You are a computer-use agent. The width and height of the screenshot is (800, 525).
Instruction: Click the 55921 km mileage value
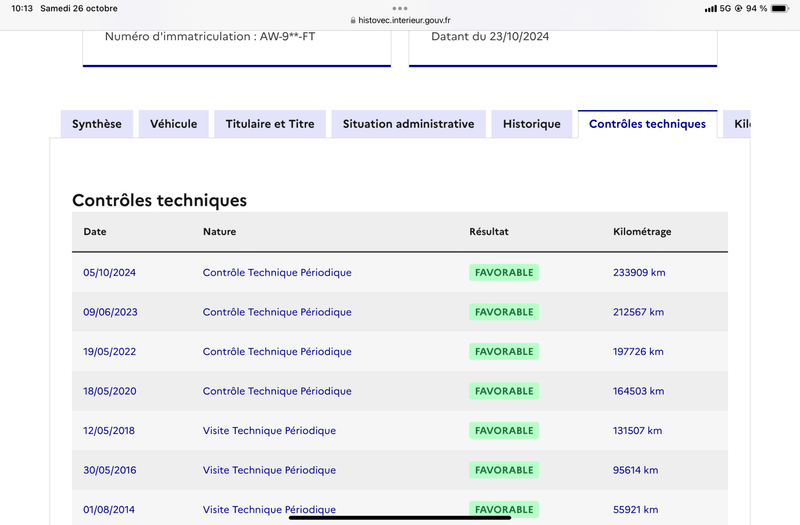point(635,510)
